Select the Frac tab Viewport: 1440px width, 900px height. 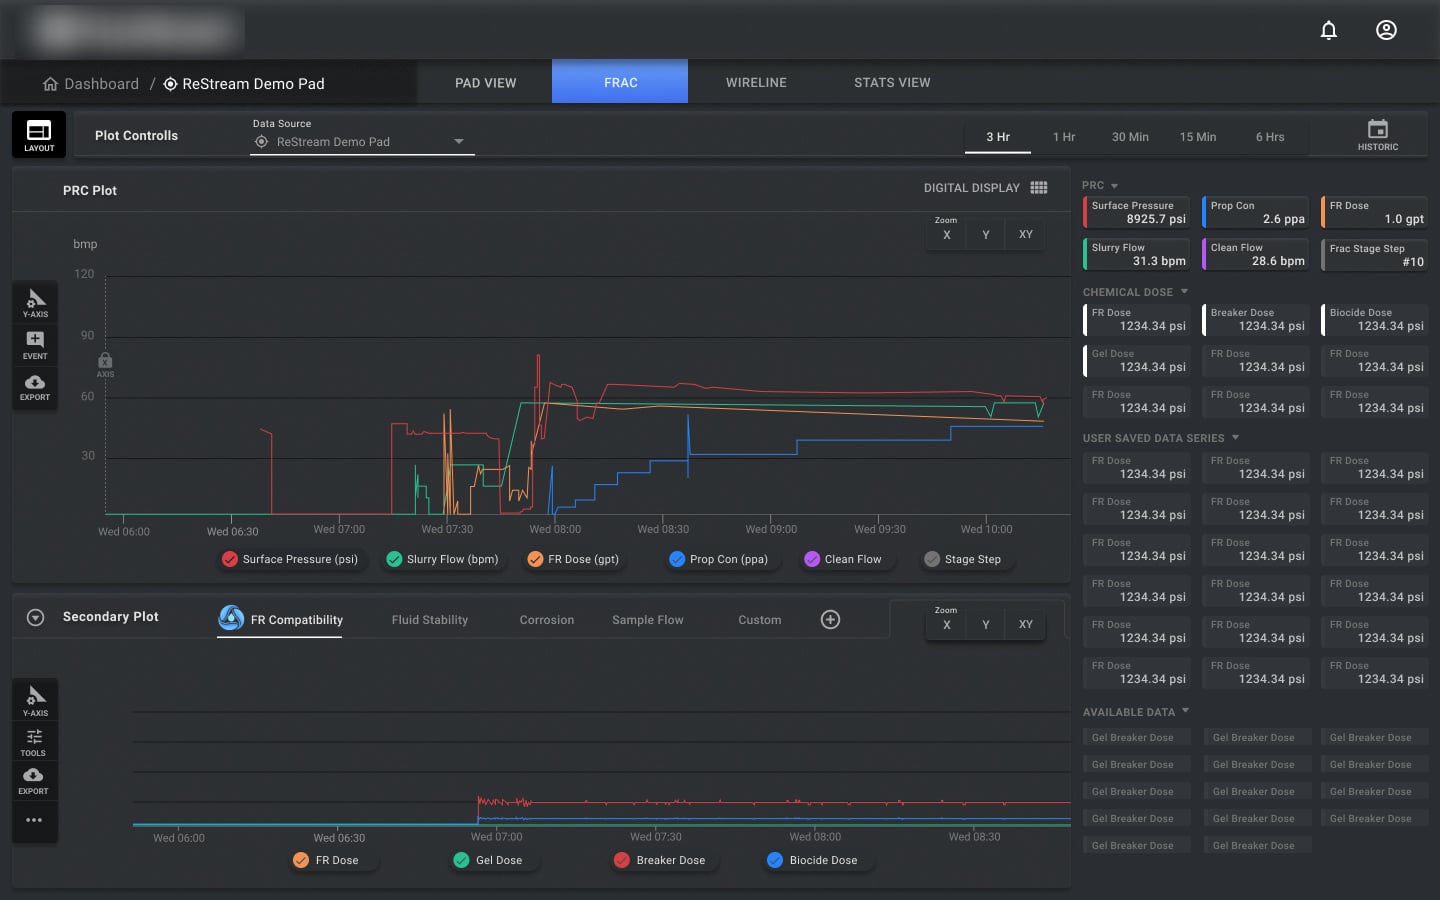(620, 82)
